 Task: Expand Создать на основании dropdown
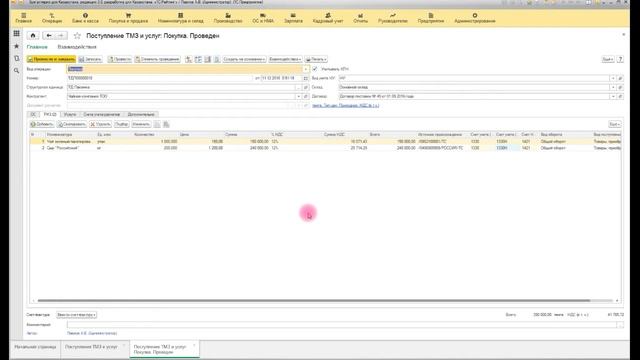click(x=244, y=59)
